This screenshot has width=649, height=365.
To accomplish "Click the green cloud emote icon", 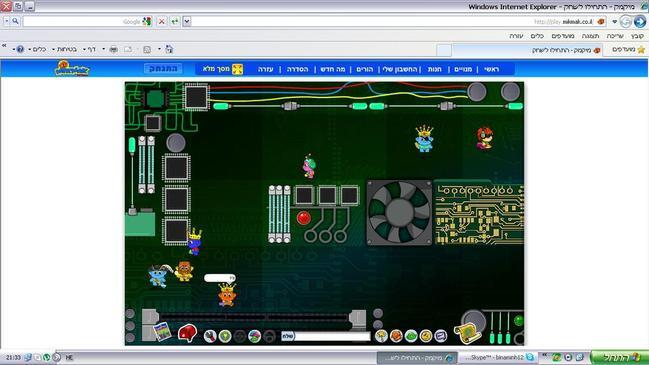I will tap(411, 336).
